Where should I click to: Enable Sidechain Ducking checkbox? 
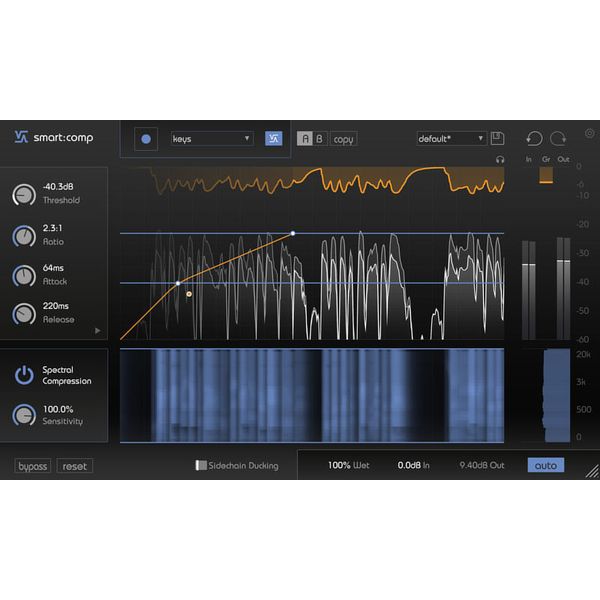point(201,465)
